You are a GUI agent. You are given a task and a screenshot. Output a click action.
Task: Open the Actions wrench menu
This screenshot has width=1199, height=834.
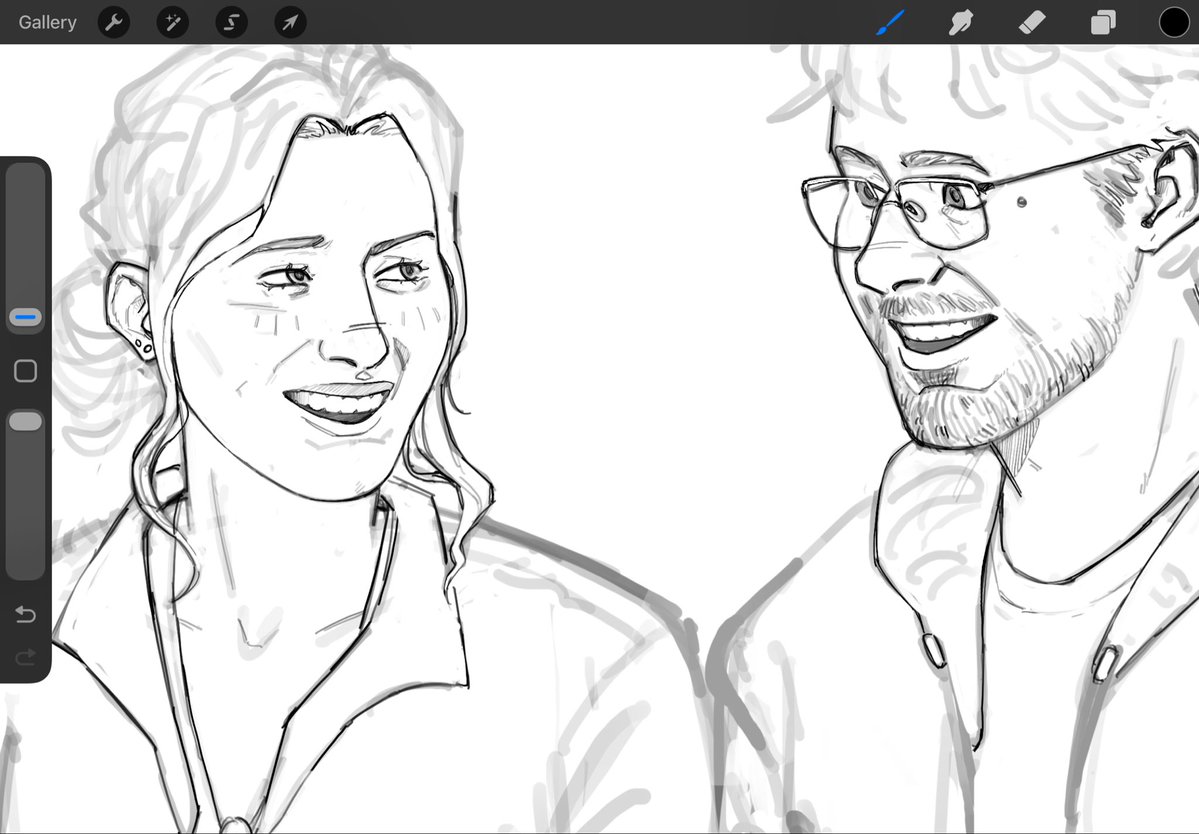pos(114,22)
